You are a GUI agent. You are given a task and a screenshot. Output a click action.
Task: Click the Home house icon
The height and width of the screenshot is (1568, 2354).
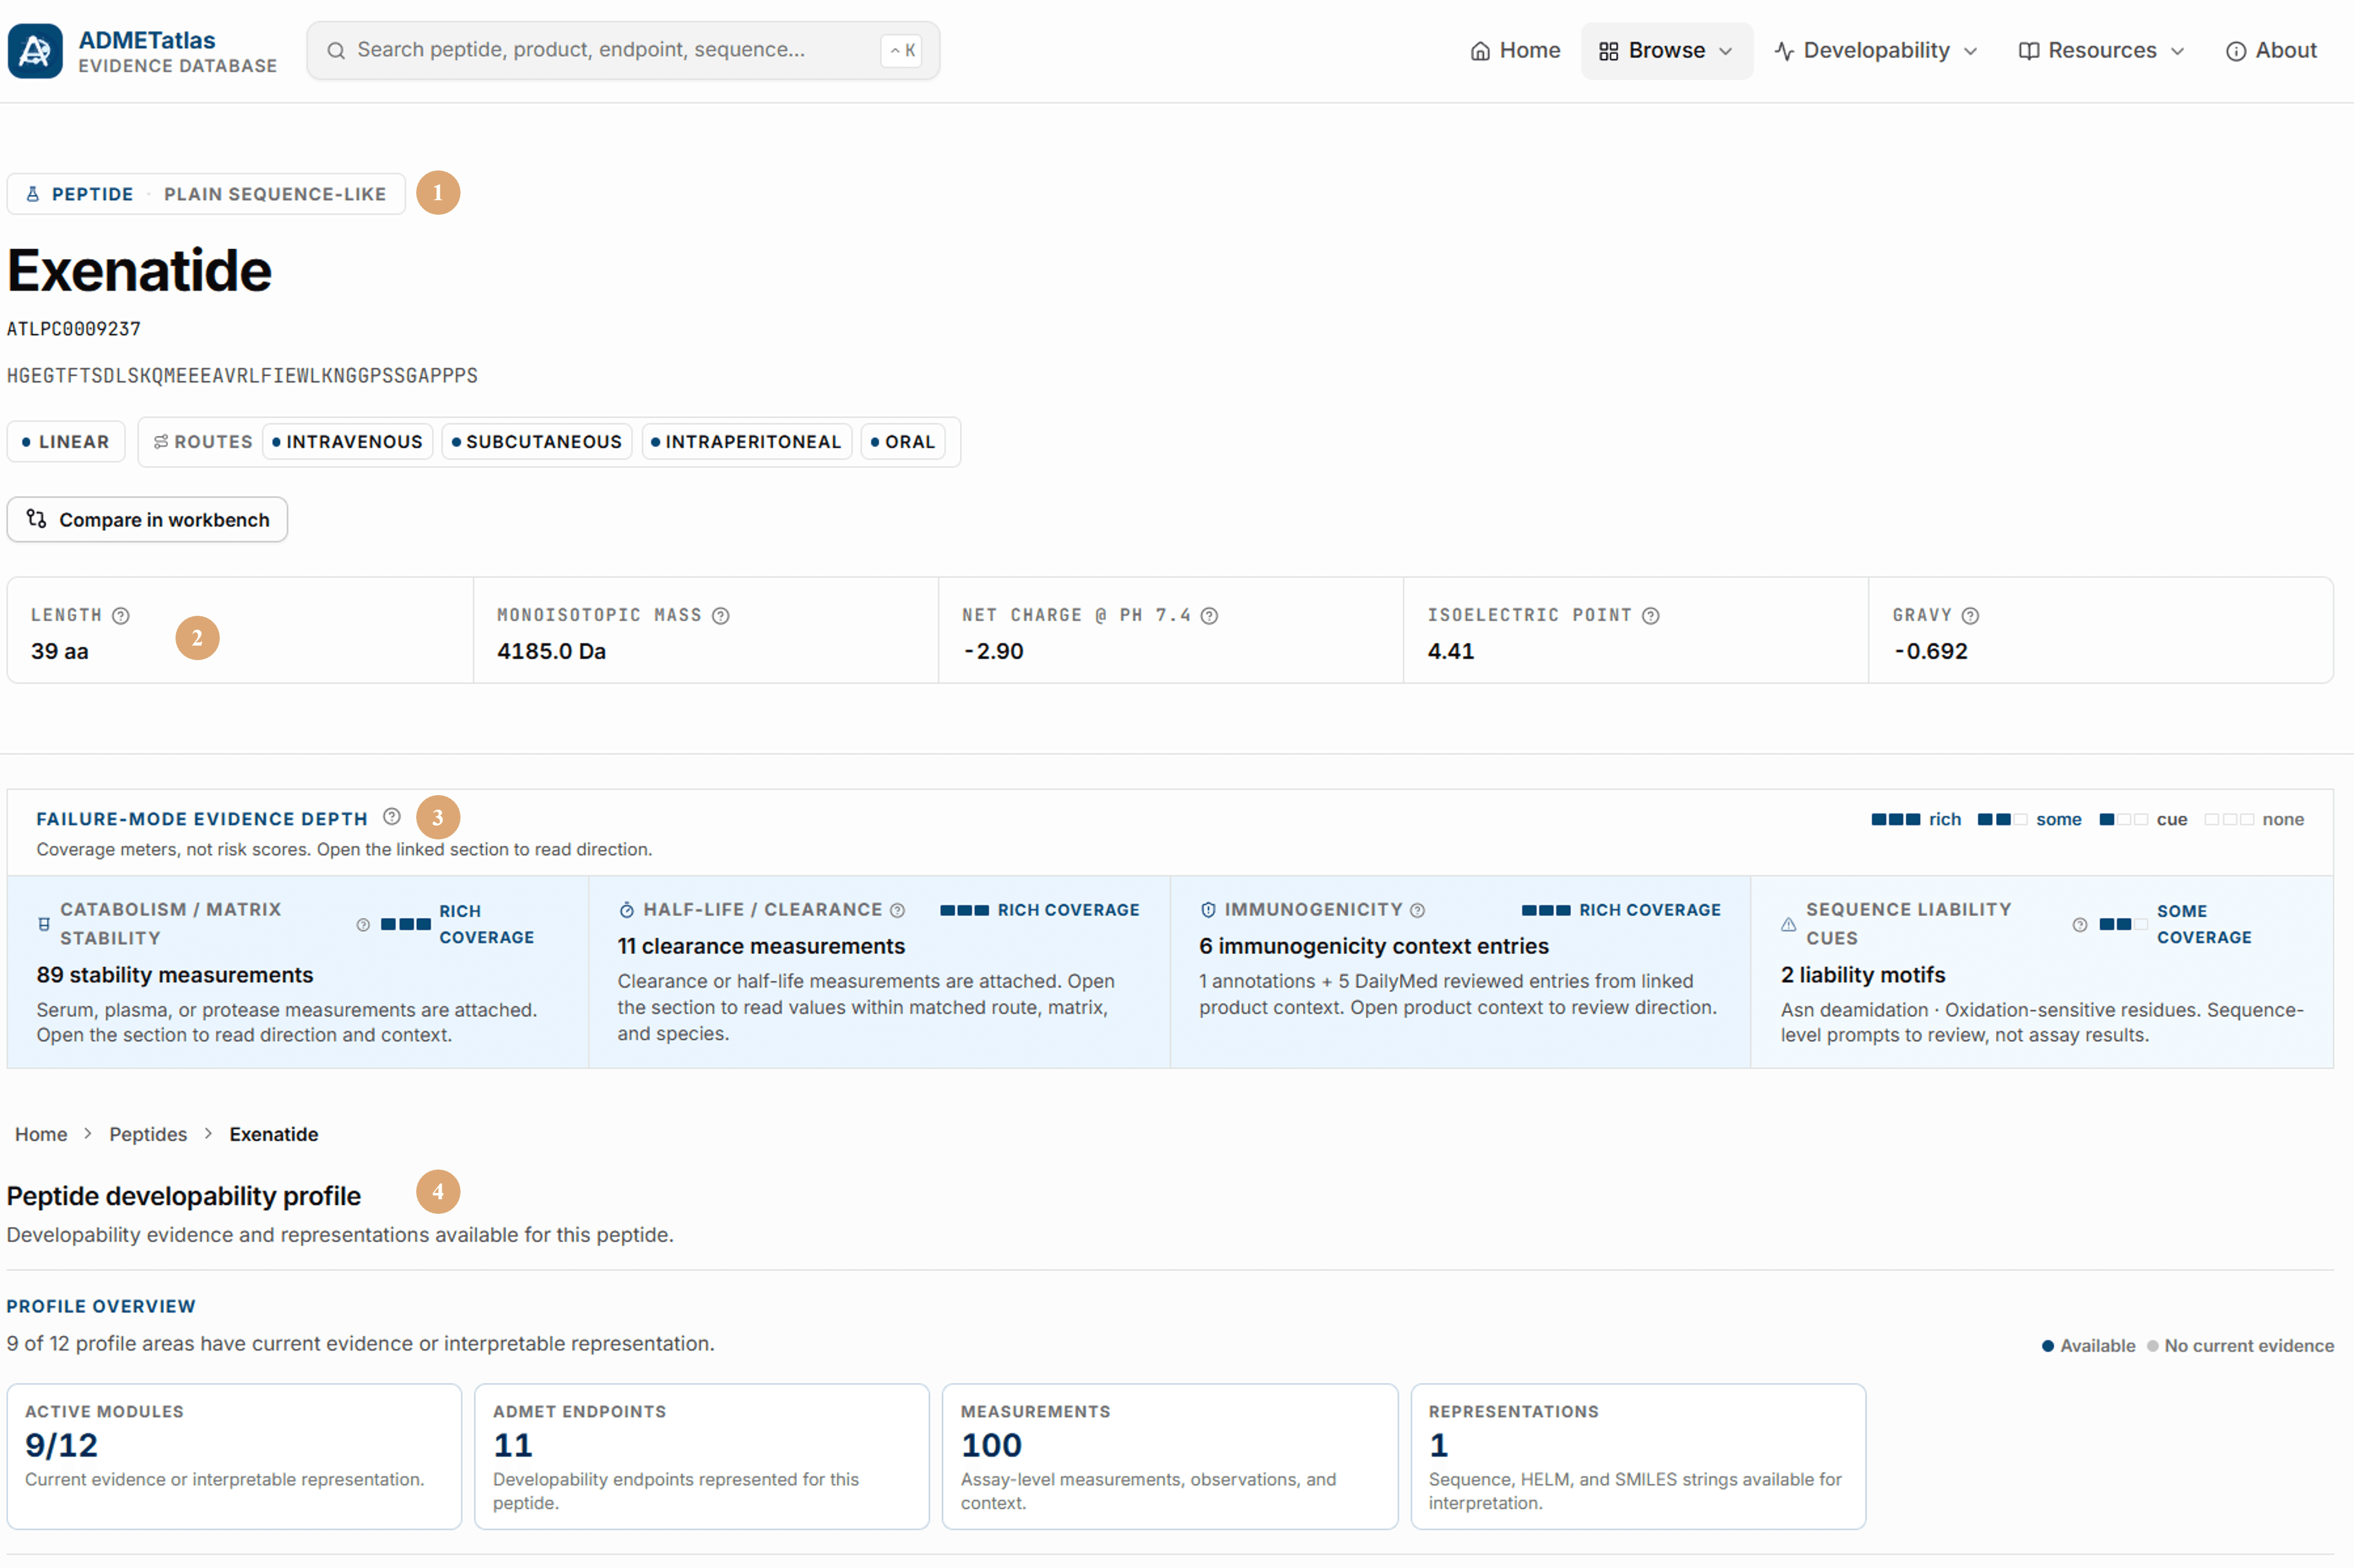1480,51
